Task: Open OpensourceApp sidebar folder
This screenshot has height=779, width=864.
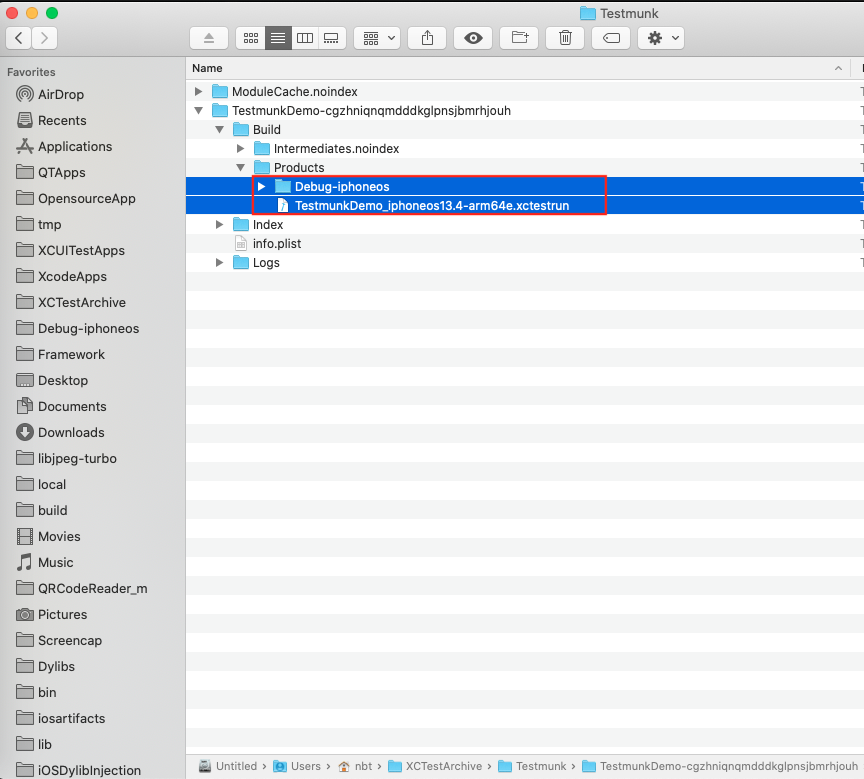Action: [76, 198]
